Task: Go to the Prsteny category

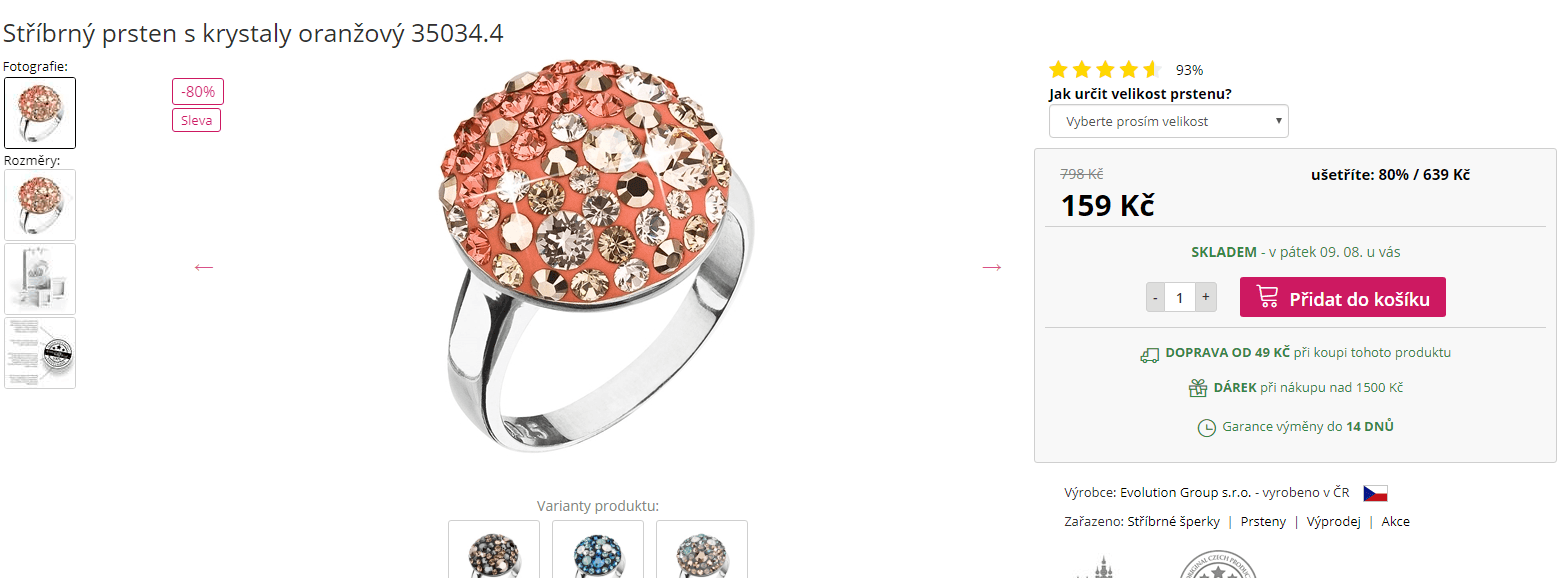Action: (1263, 522)
